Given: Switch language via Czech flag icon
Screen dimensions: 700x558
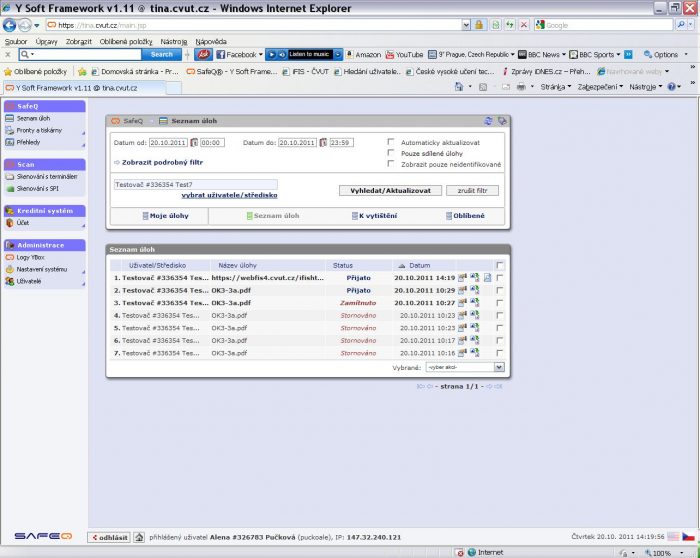Looking at the screenshot, I should pos(688,537).
